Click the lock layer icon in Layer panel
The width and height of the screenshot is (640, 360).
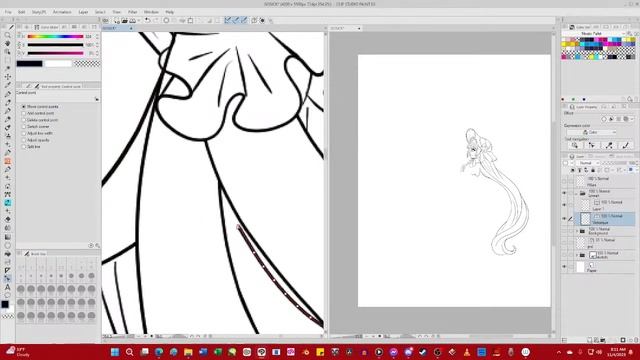pyautogui.click(x=593, y=170)
